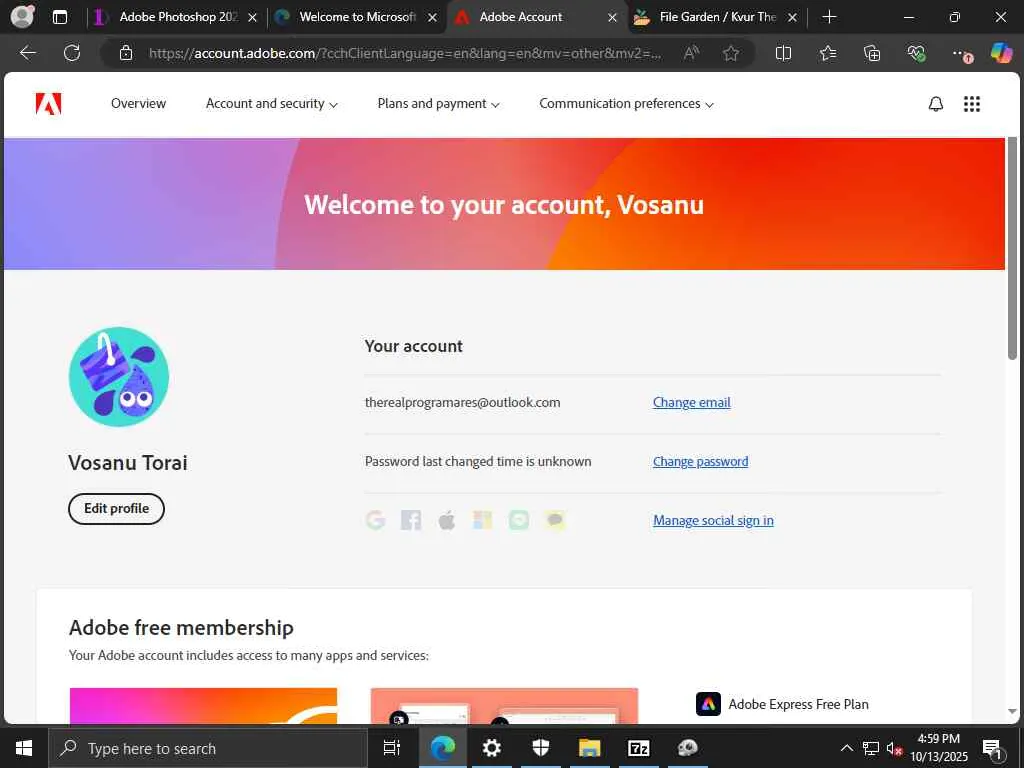Close the Adobe Photoshop tab
This screenshot has width=1024, height=768.
[252, 18]
